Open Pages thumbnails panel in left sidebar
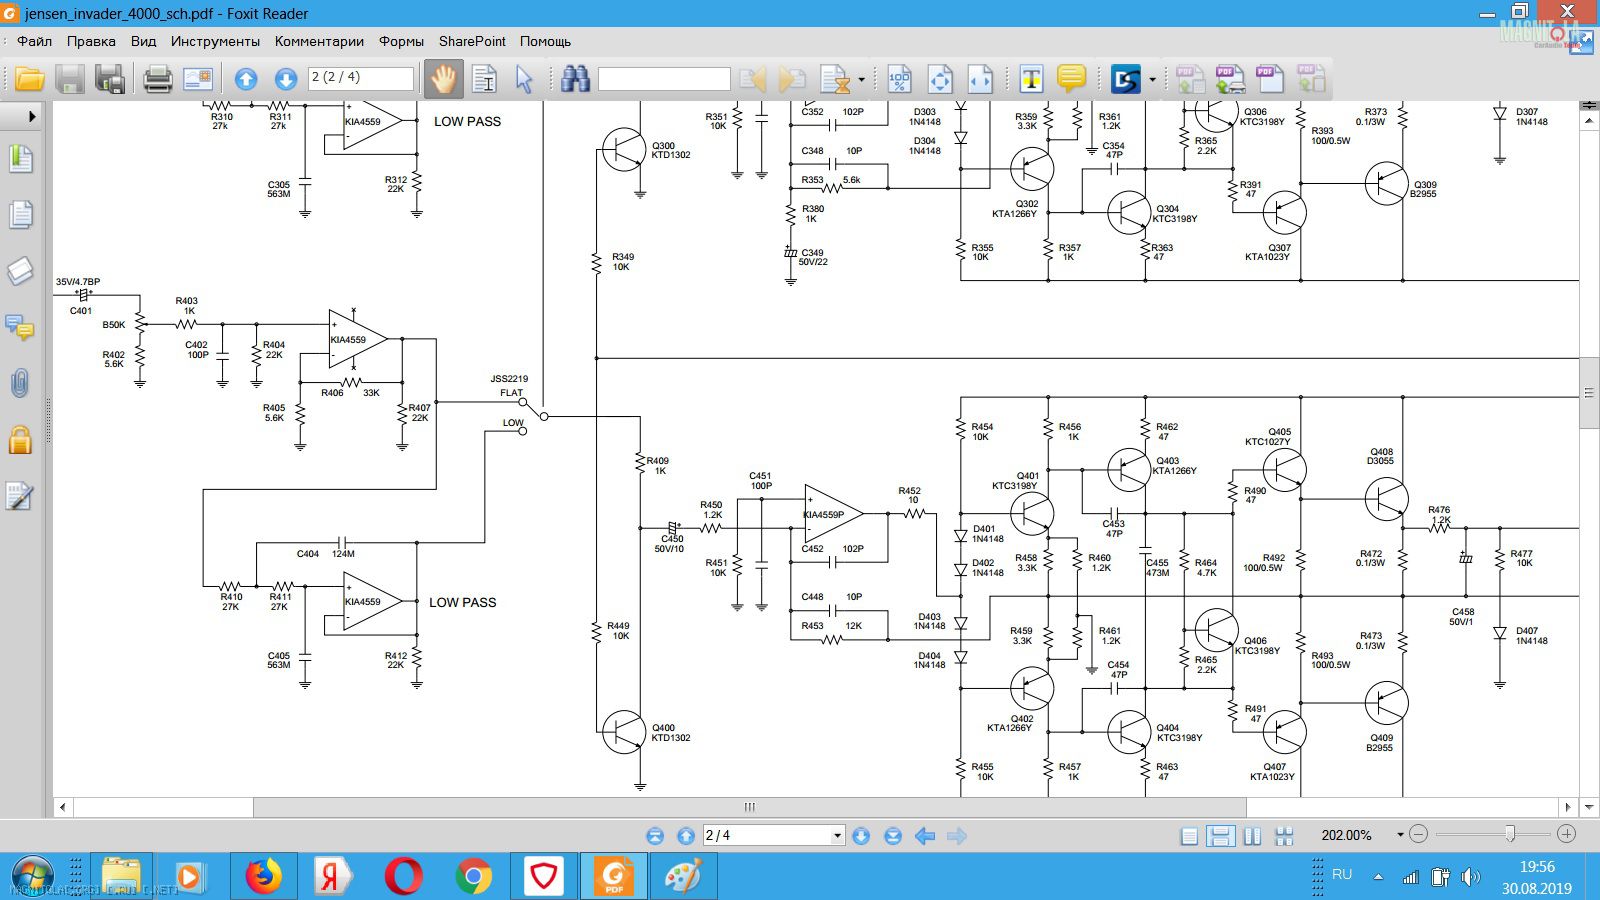The width and height of the screenshot is (1600, 900). (20, 215)
